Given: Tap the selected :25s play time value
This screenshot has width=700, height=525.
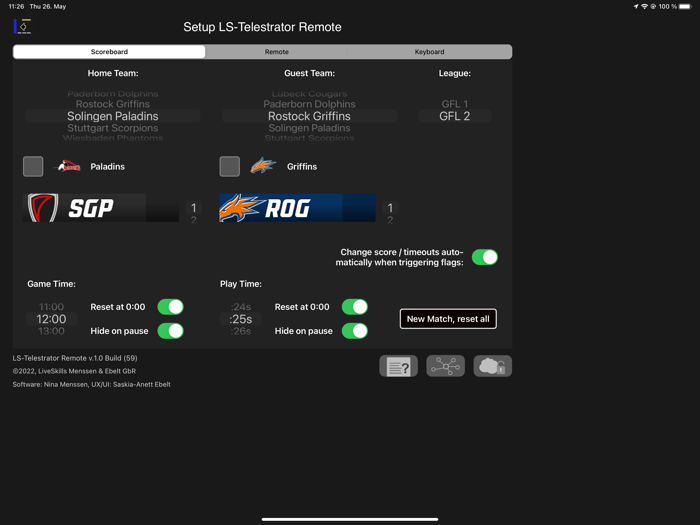Looking at the screenshot, I should coord(241,319).
